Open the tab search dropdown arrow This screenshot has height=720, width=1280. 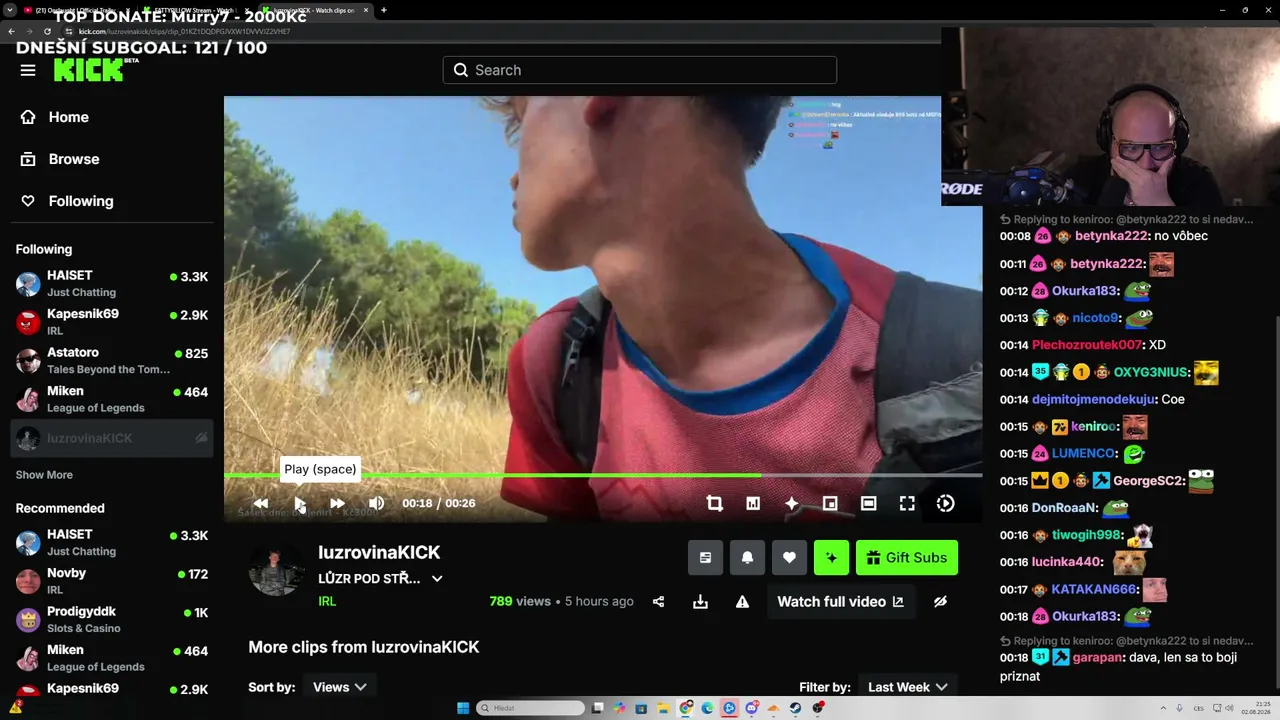pos(8,10)
